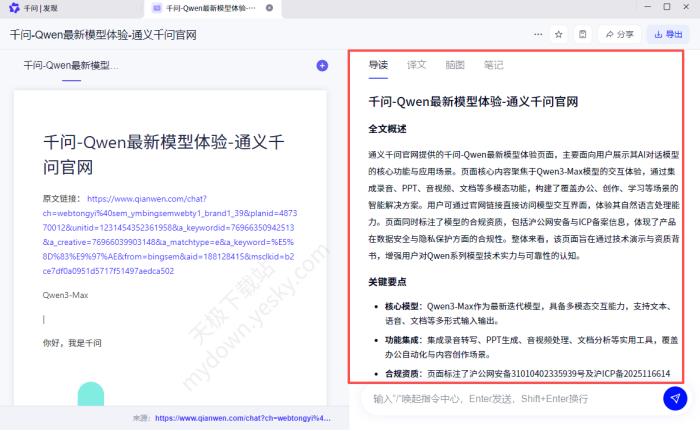
Task: Select the 千问-Qwen最新模型 document panel title
Action: coord(71,66)
